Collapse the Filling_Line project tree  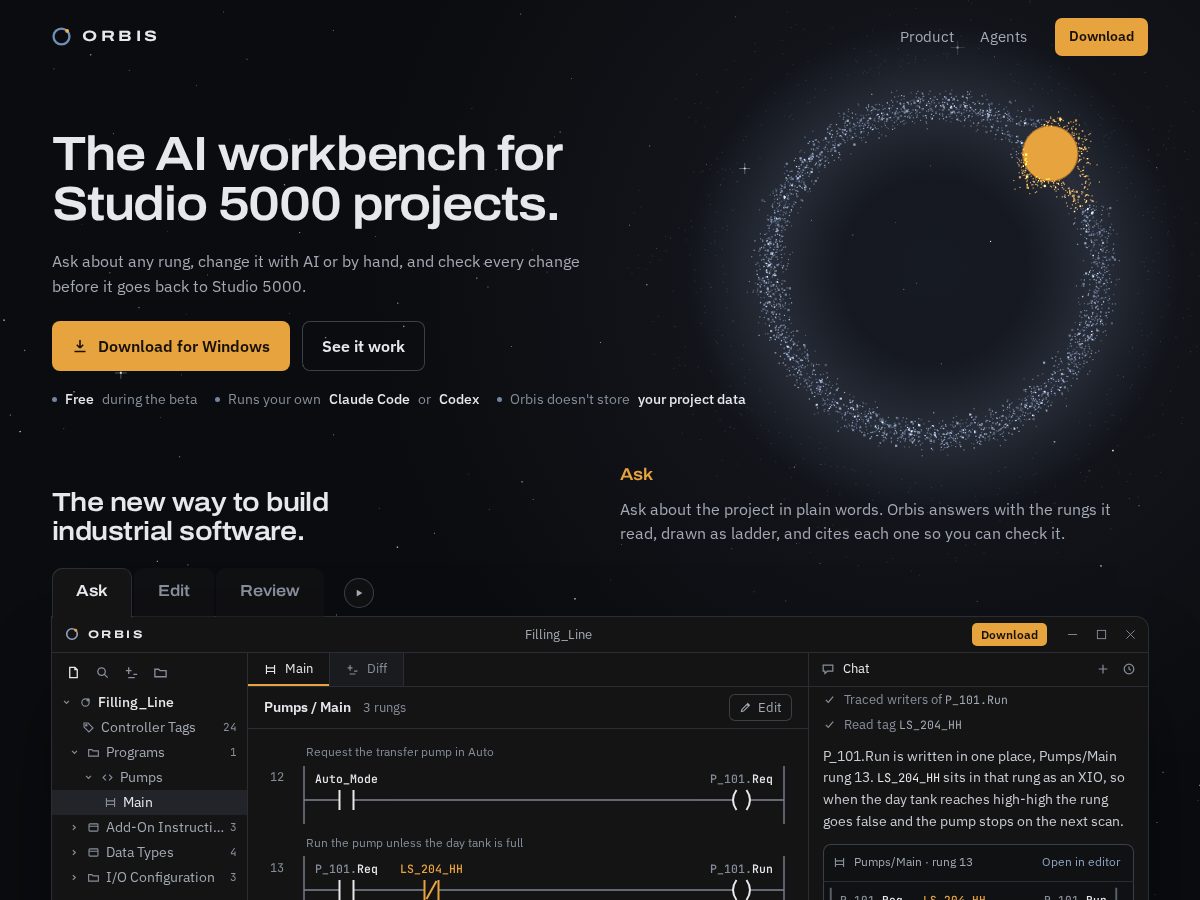pyautogui.click(x=67, y=702)
